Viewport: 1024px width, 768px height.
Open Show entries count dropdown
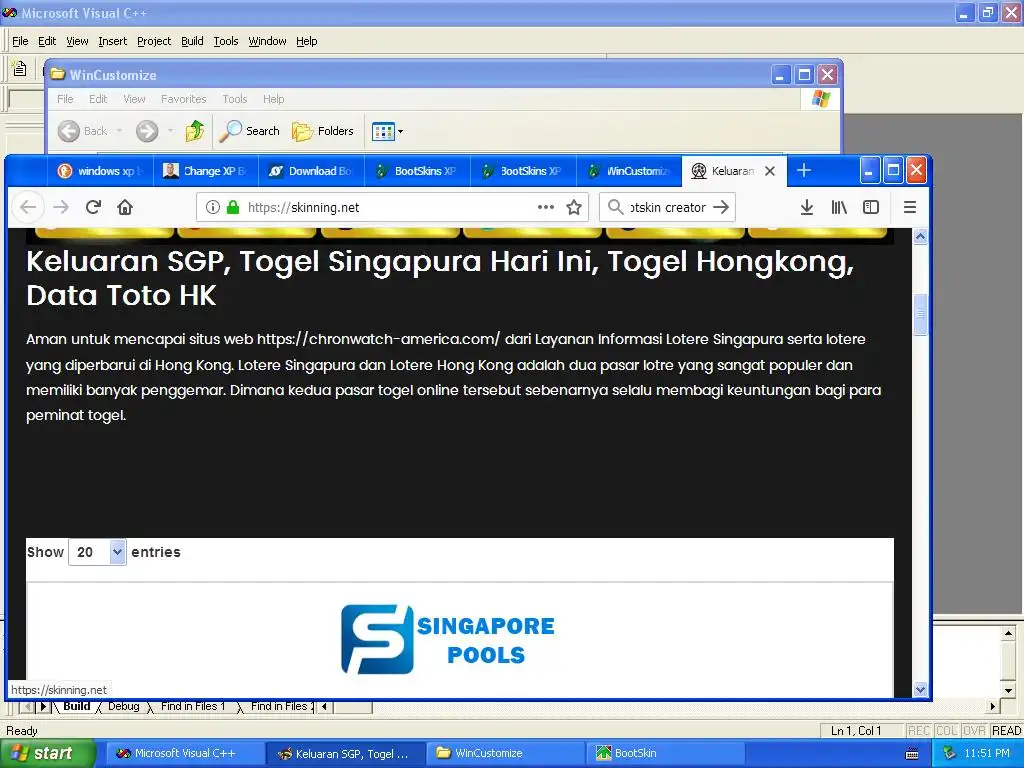click(x=97, y=552)
